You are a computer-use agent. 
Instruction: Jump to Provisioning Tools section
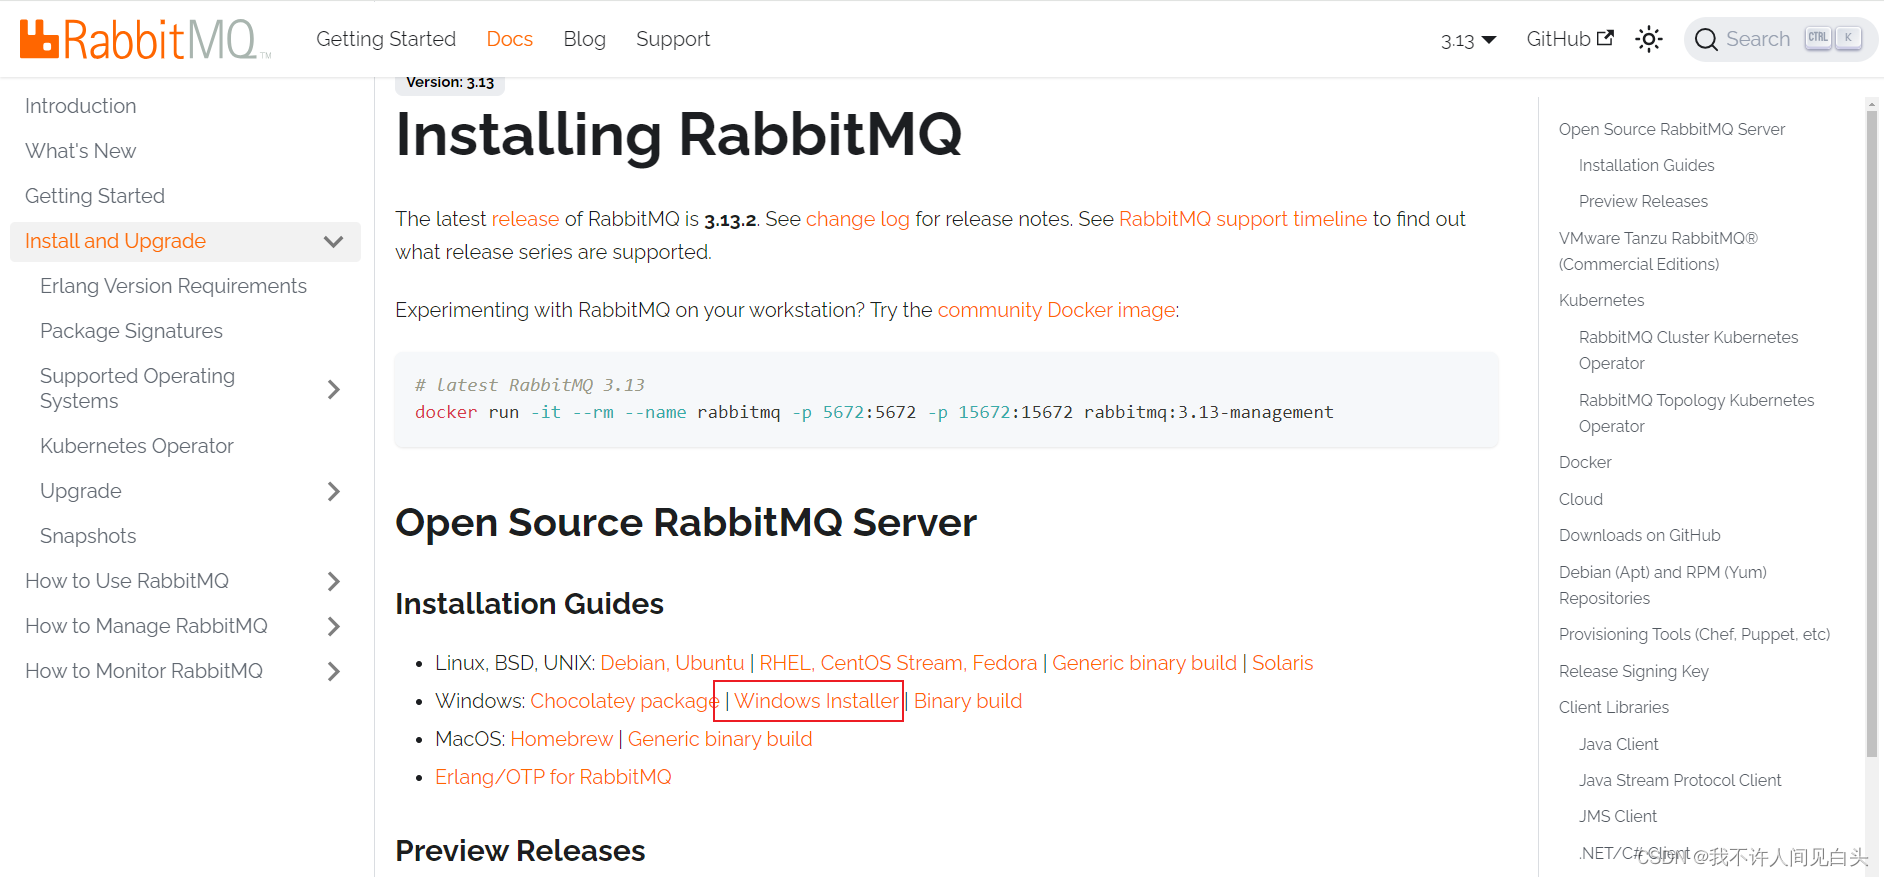(1694, 634)
